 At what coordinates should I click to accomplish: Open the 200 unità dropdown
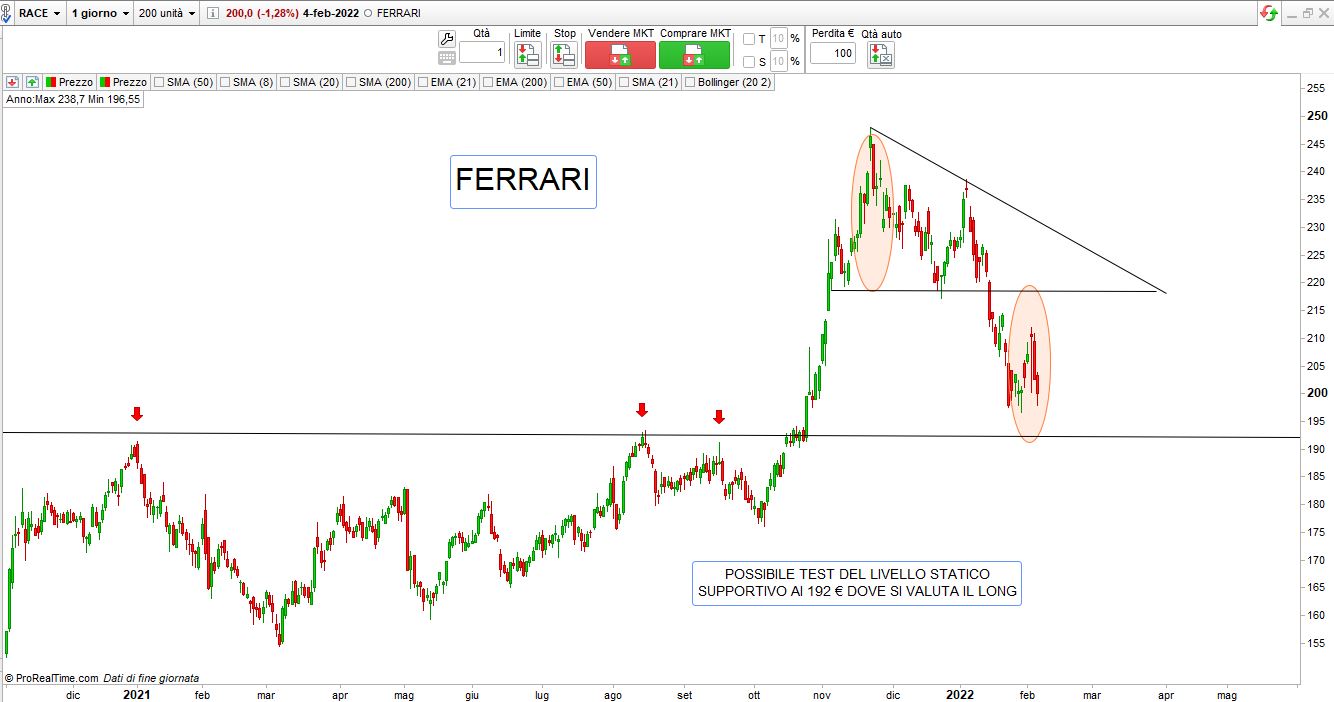tap(167, 13)
